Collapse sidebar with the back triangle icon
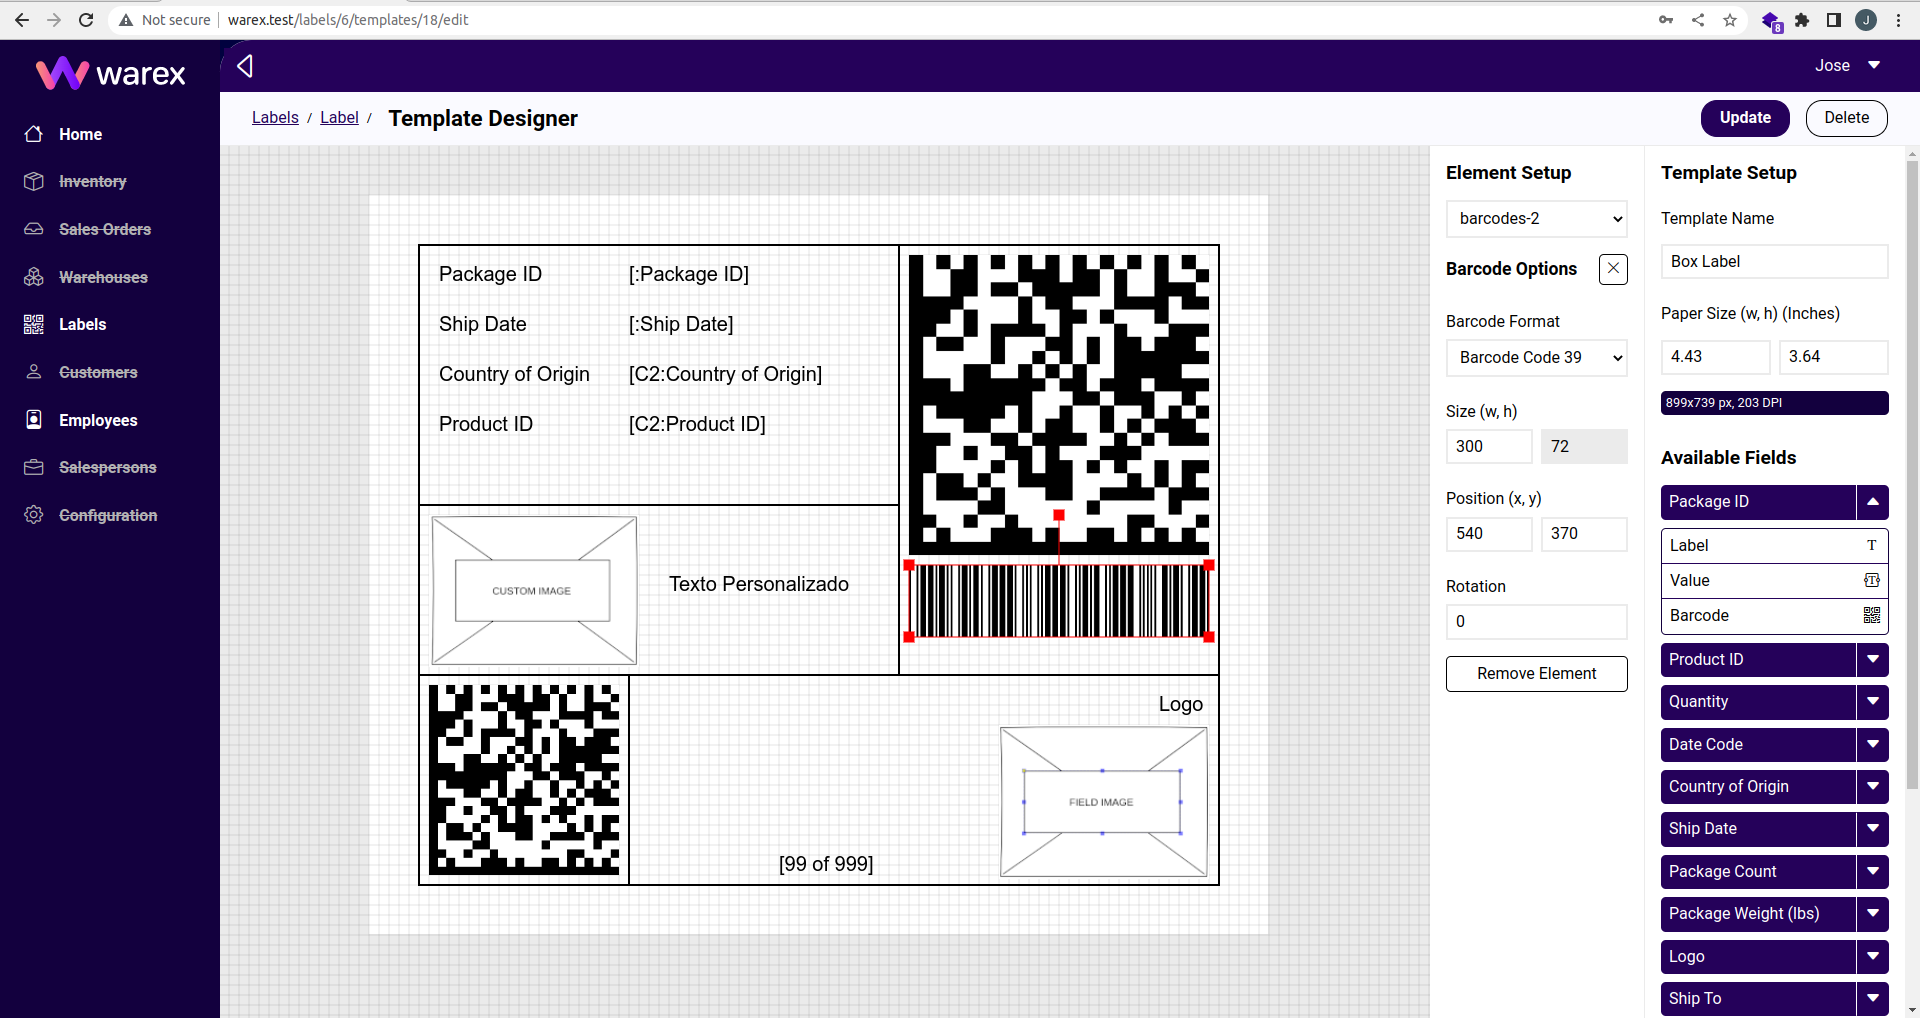This screenshot has height=1018, width=1920. pos(245,66)
